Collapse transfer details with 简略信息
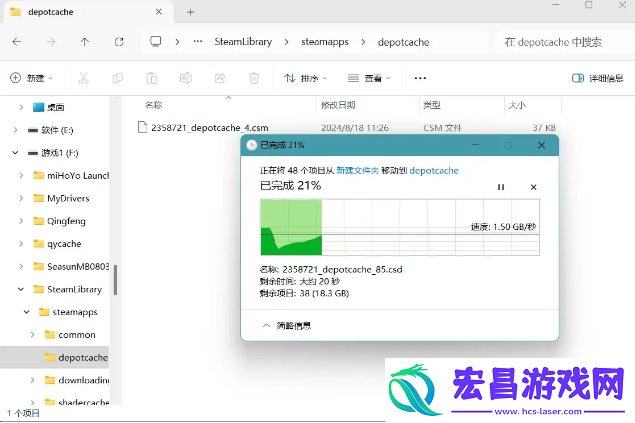 [x=287, y=325]
